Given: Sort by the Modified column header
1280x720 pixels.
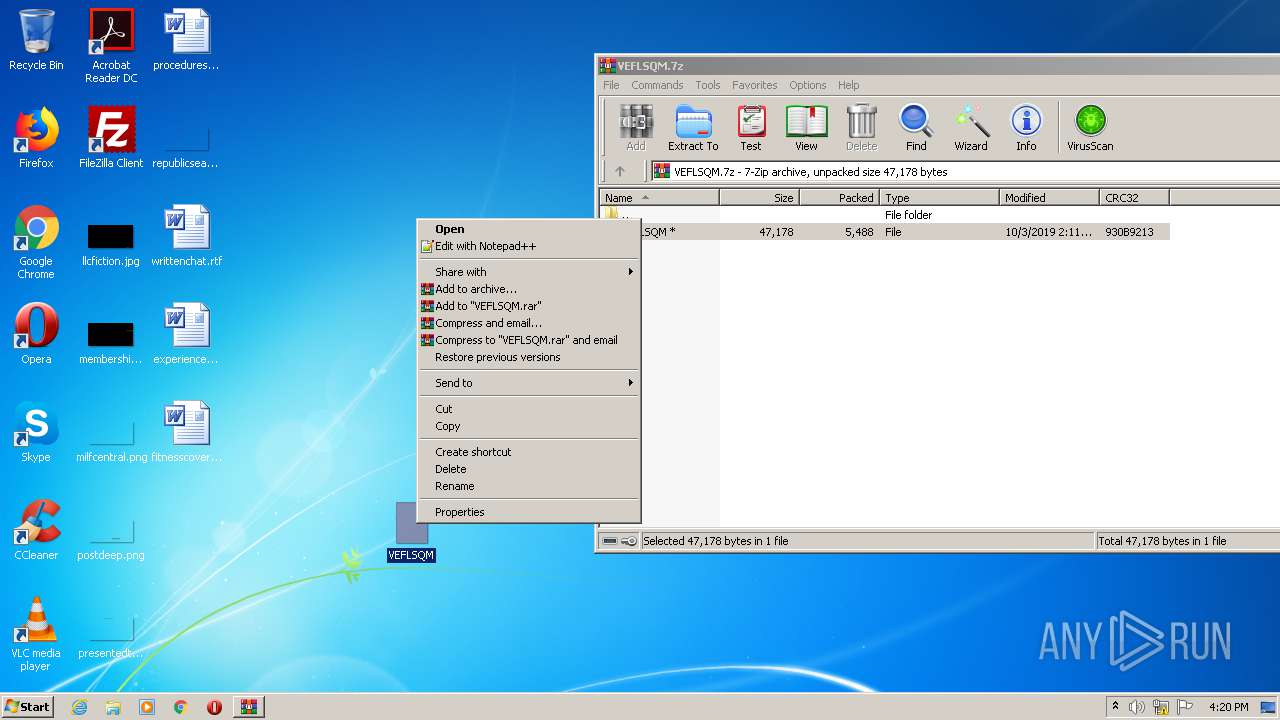Looking at the screenshot, I should 1049,198.
